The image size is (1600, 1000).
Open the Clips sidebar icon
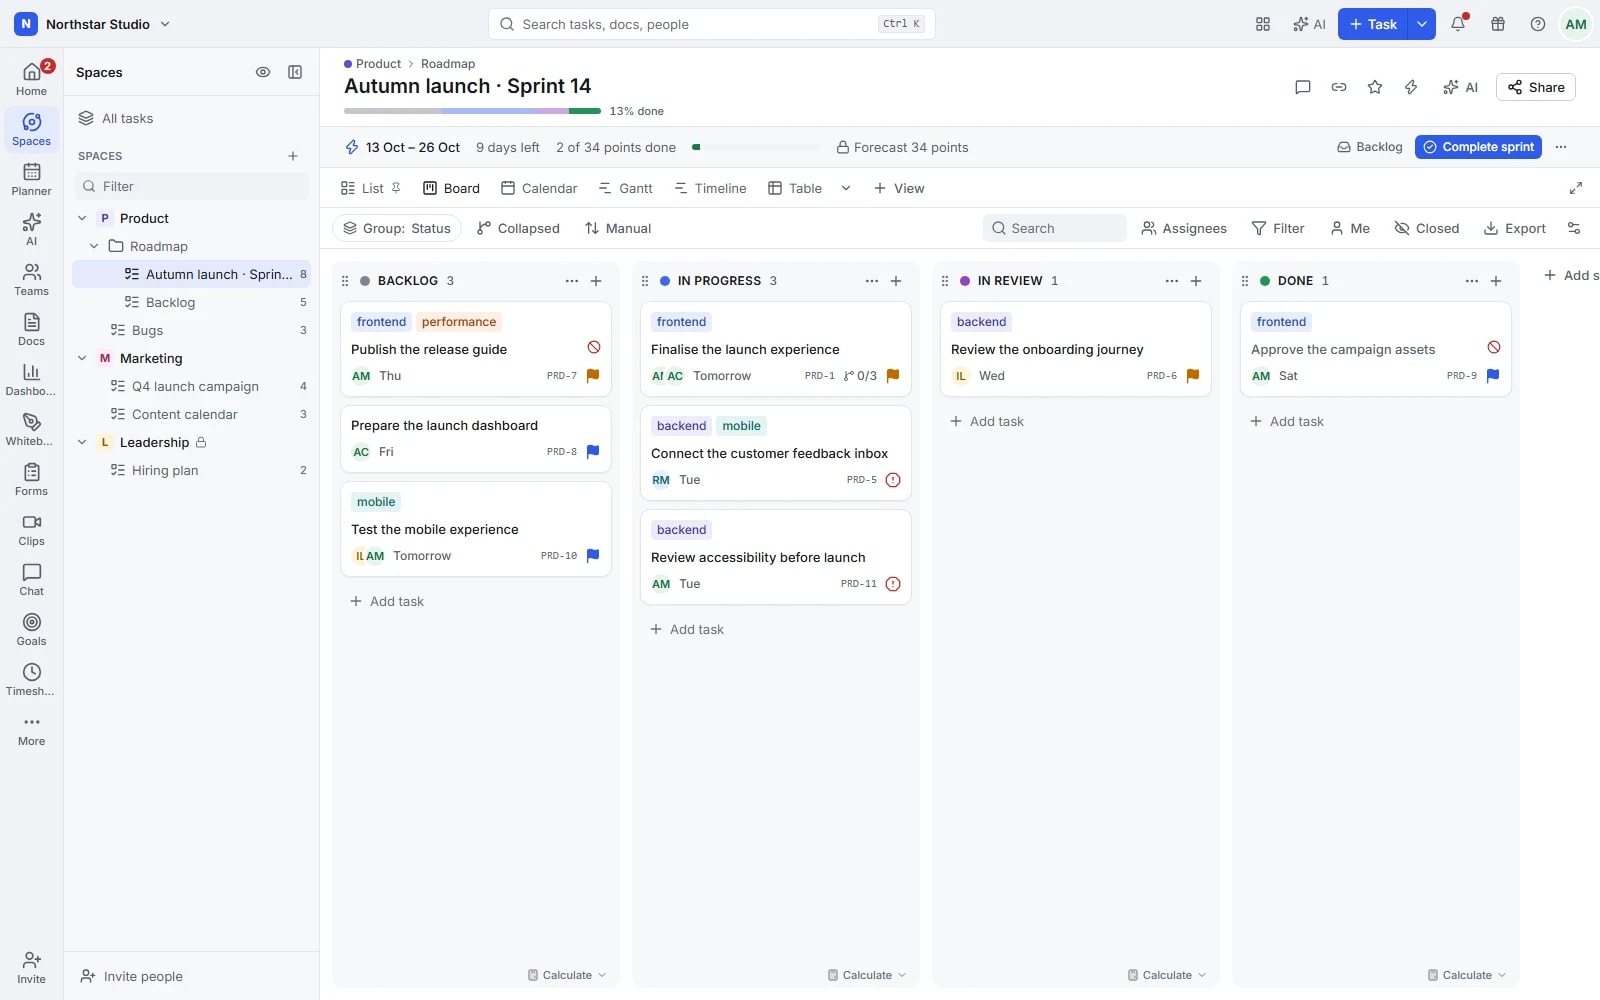[31, 529]
